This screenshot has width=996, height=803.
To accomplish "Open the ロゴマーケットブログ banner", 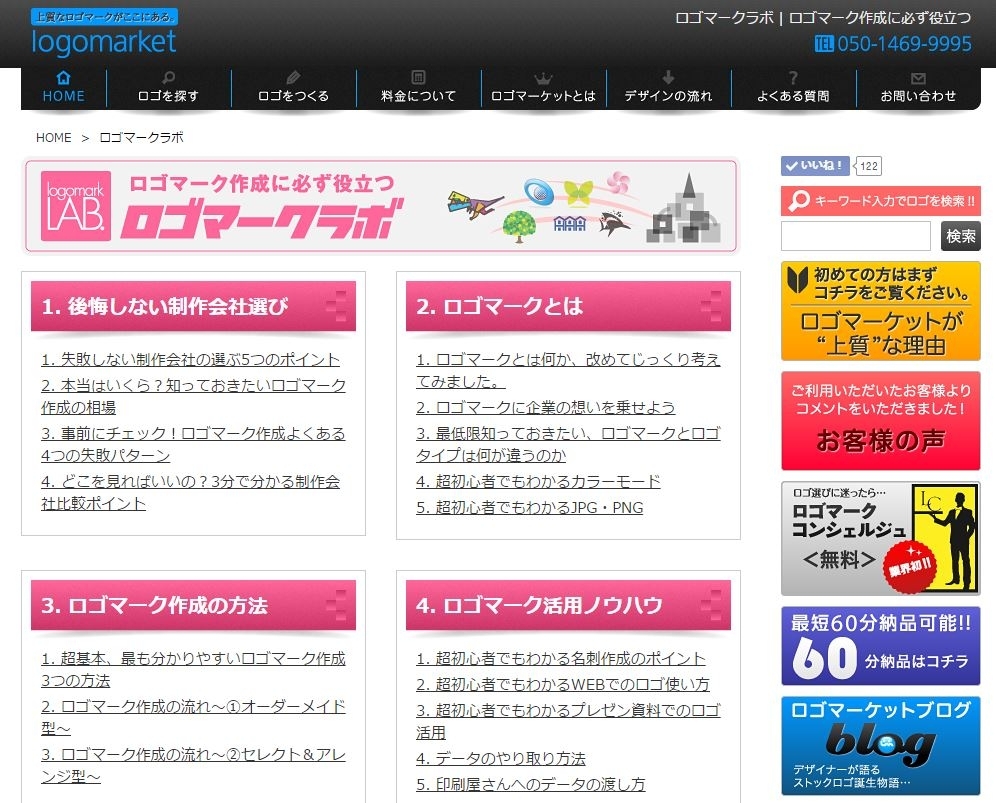I will click(881, 746).
